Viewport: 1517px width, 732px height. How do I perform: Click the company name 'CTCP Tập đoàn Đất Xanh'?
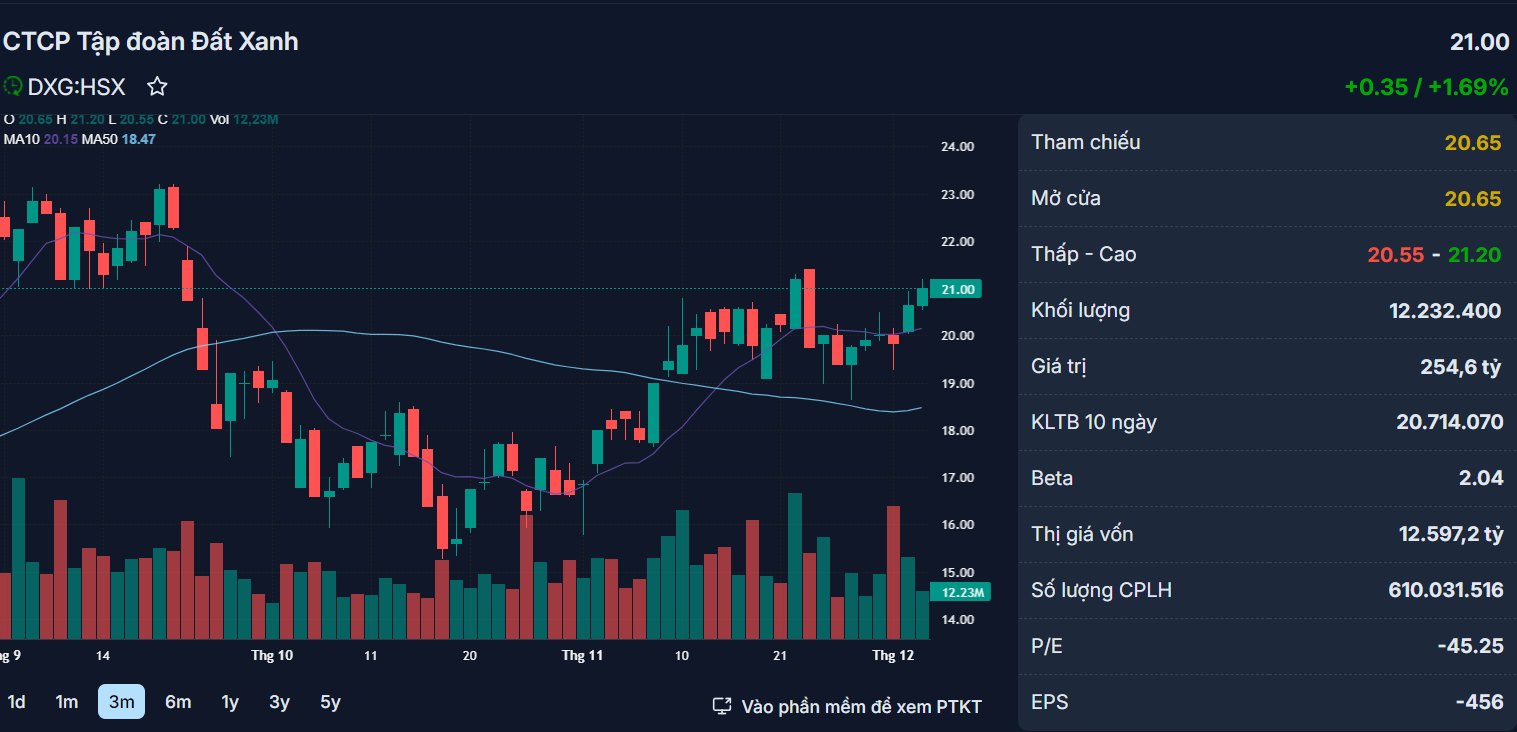[151, 41]
